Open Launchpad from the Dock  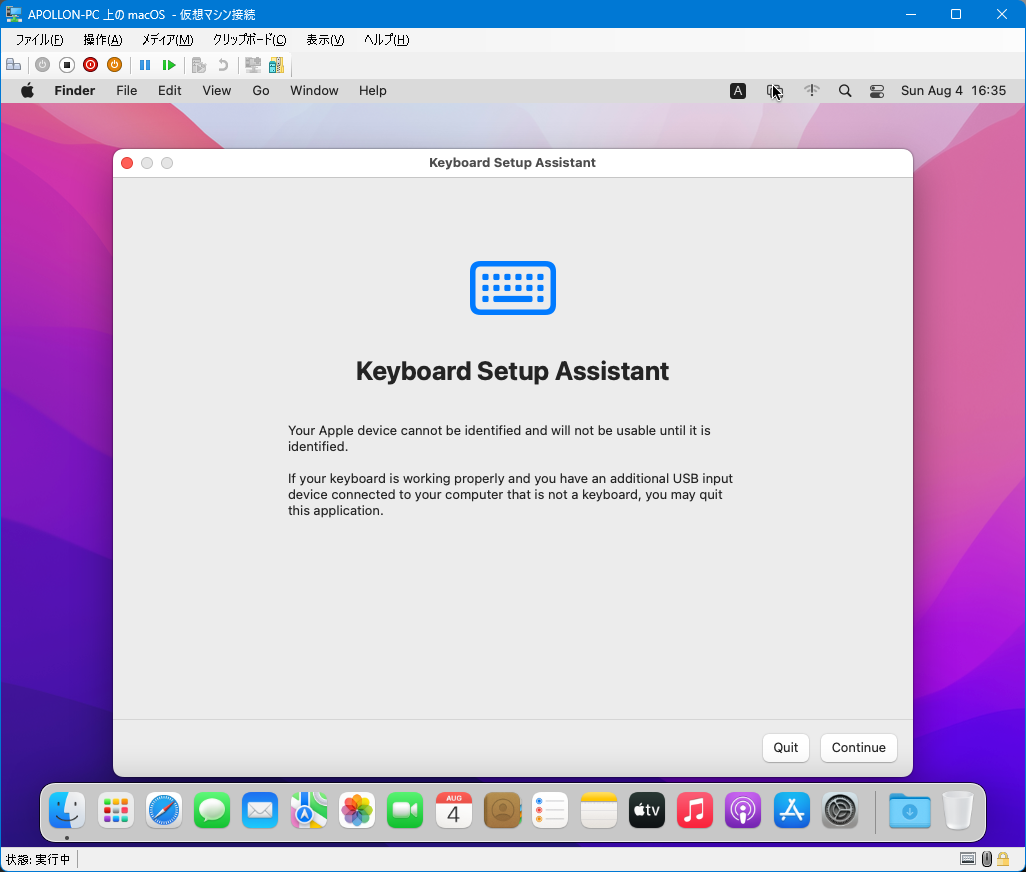(116, 811)
